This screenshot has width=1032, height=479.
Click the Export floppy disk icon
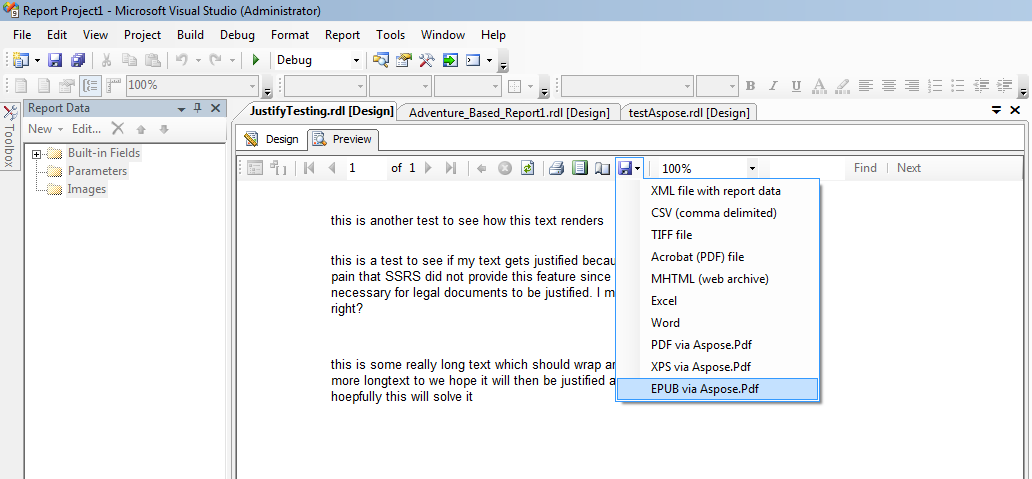[625, 168]
